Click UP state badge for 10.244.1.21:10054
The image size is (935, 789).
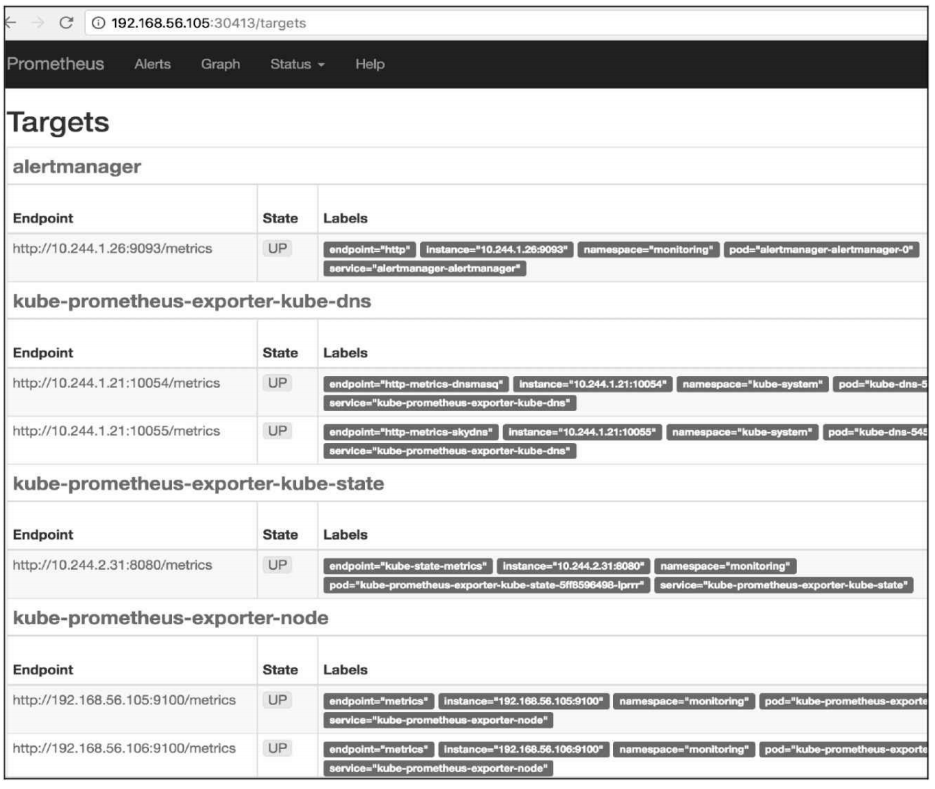(x=277, y=383)
